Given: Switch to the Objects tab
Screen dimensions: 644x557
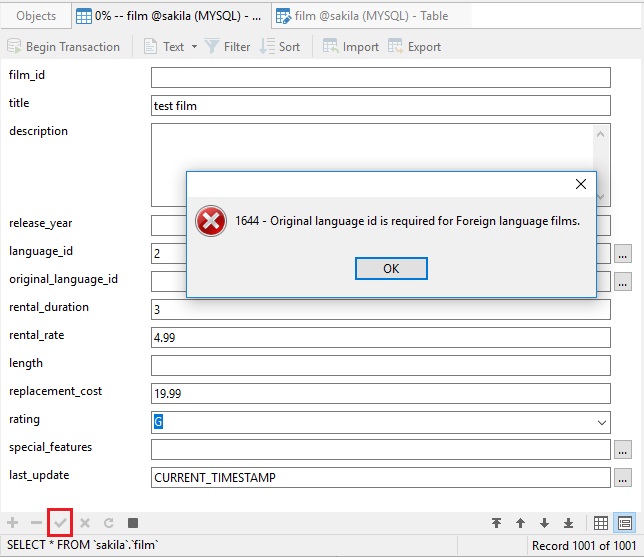Looking at the screenshot, I should click(x=36, y=16).
